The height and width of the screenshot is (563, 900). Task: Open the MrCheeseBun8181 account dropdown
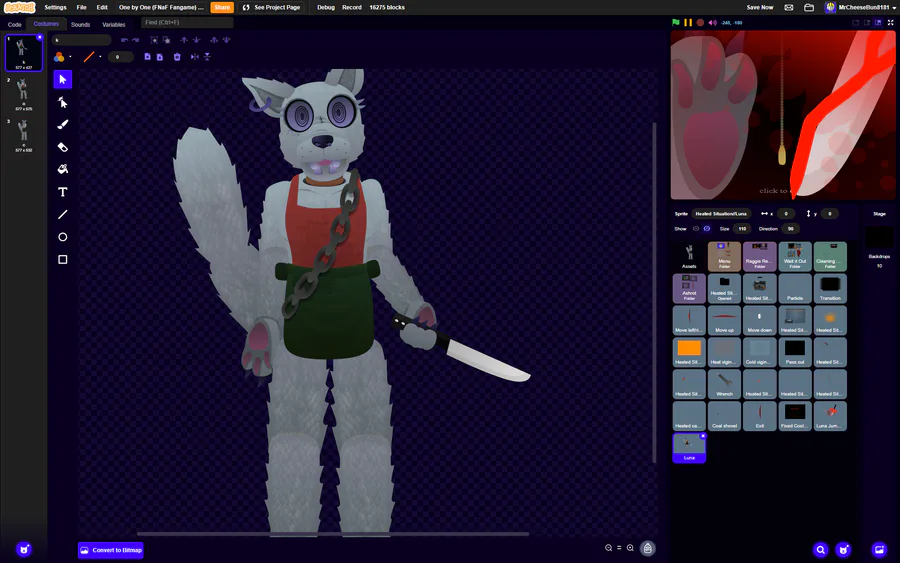860,7
